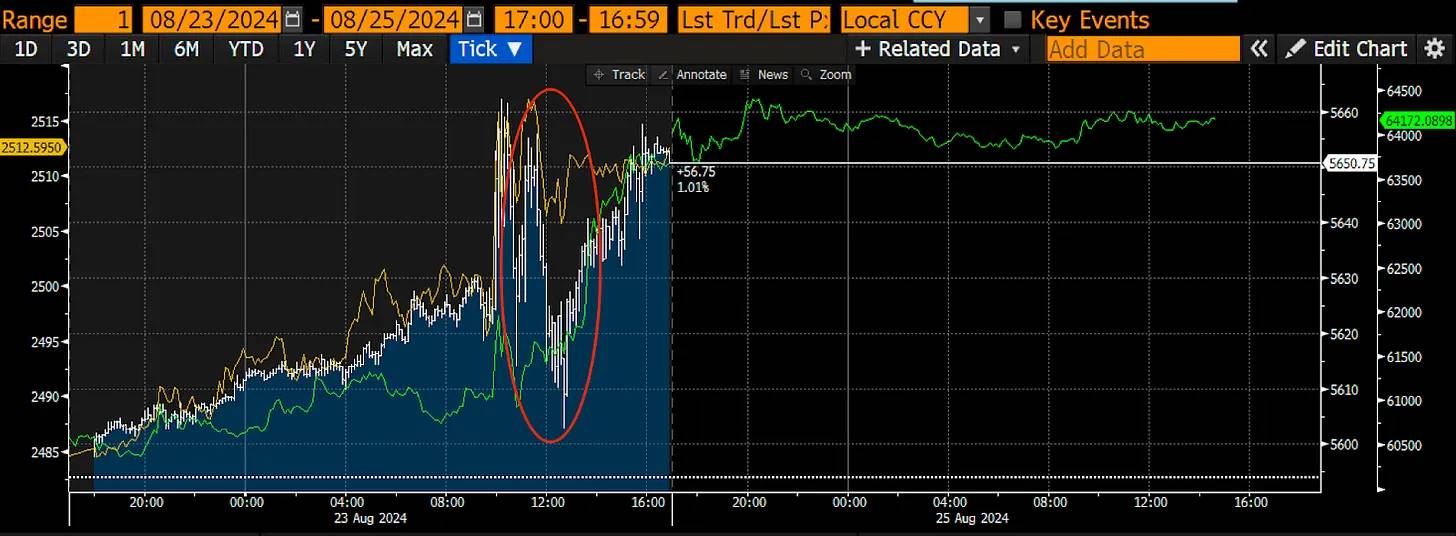
Task: Activate the Zoom tool
Action: [x=826, y=75]
